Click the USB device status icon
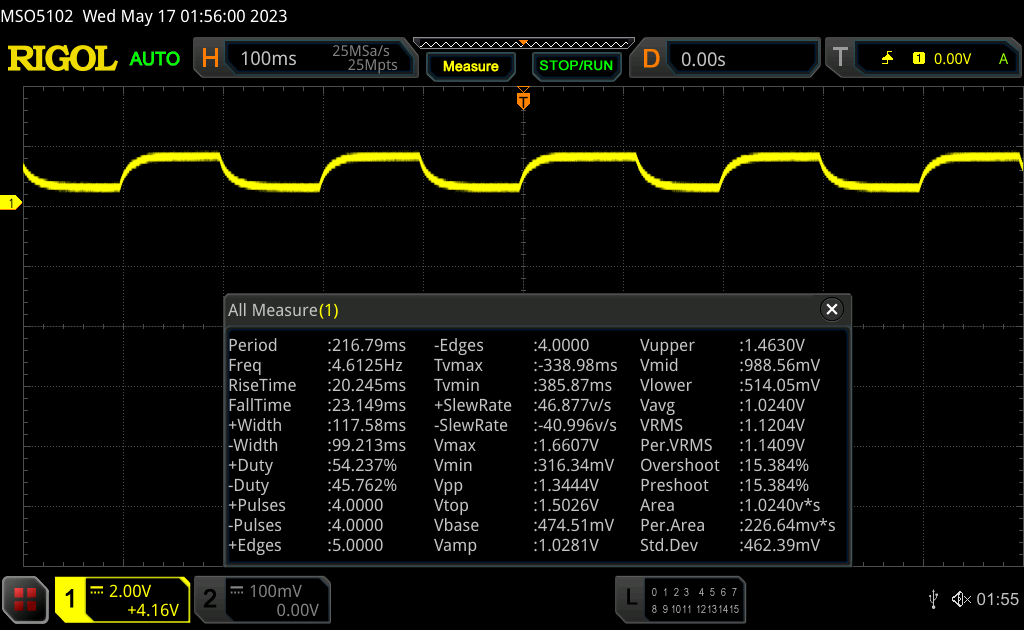This screenshot has height=630, width=1024. tap(933, 599)
